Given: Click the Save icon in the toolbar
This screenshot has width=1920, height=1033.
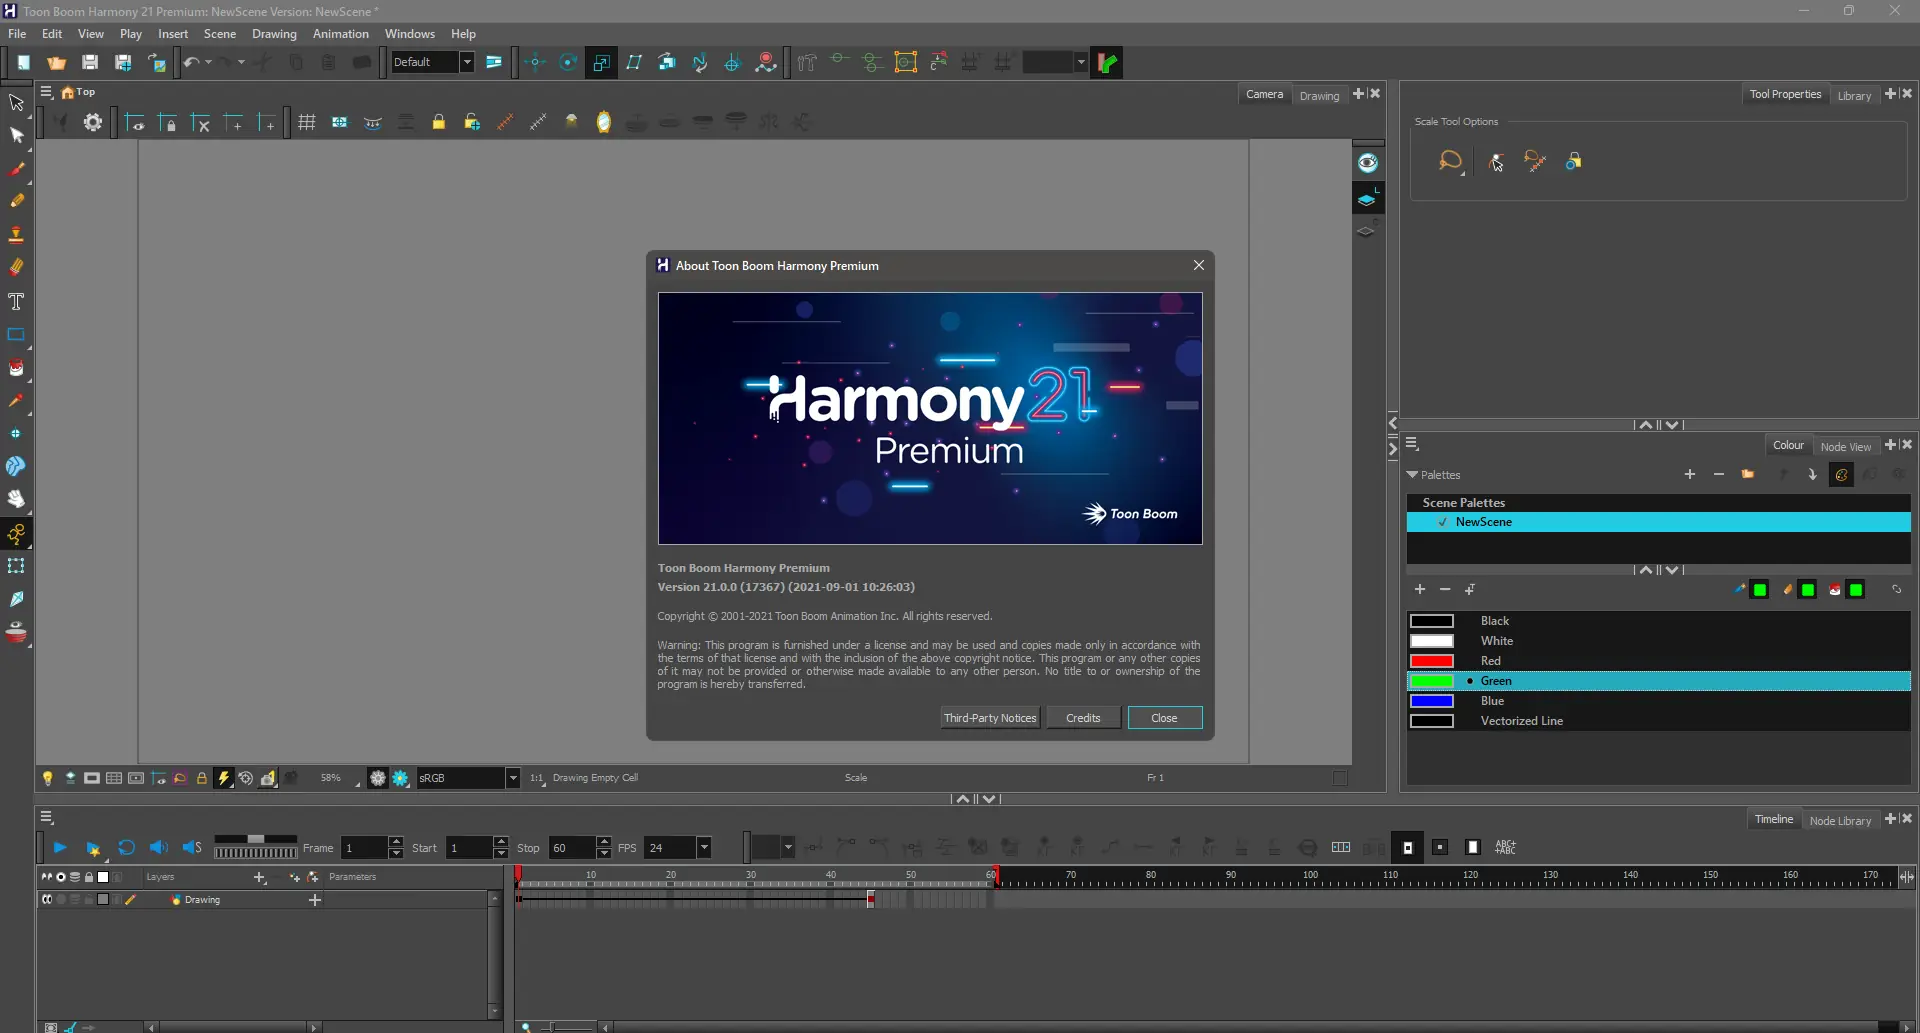Looking at the screenshot, I should (90, 62).
